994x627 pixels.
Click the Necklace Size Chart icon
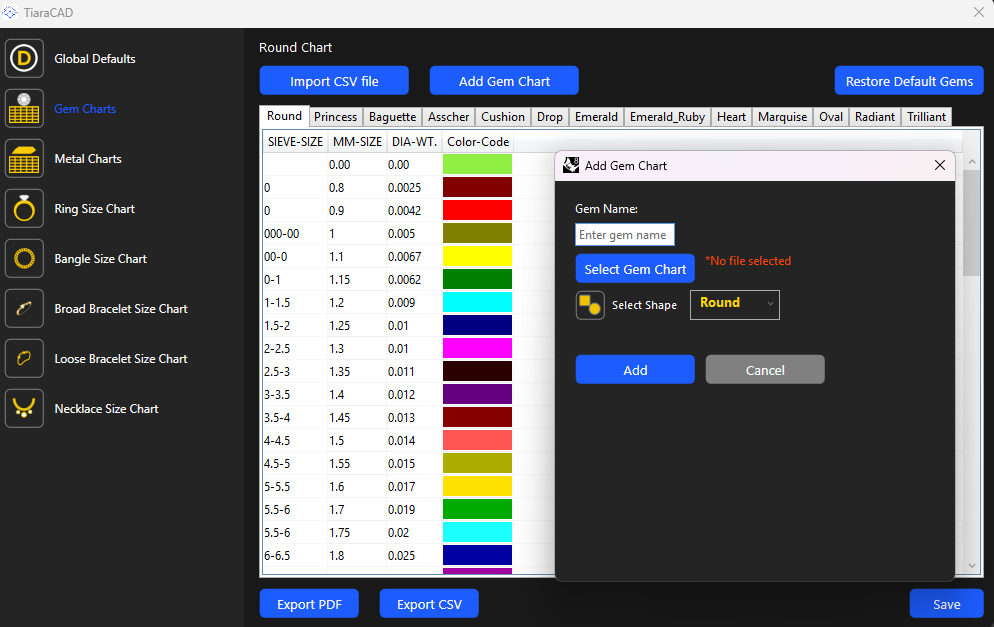point(24,409)
